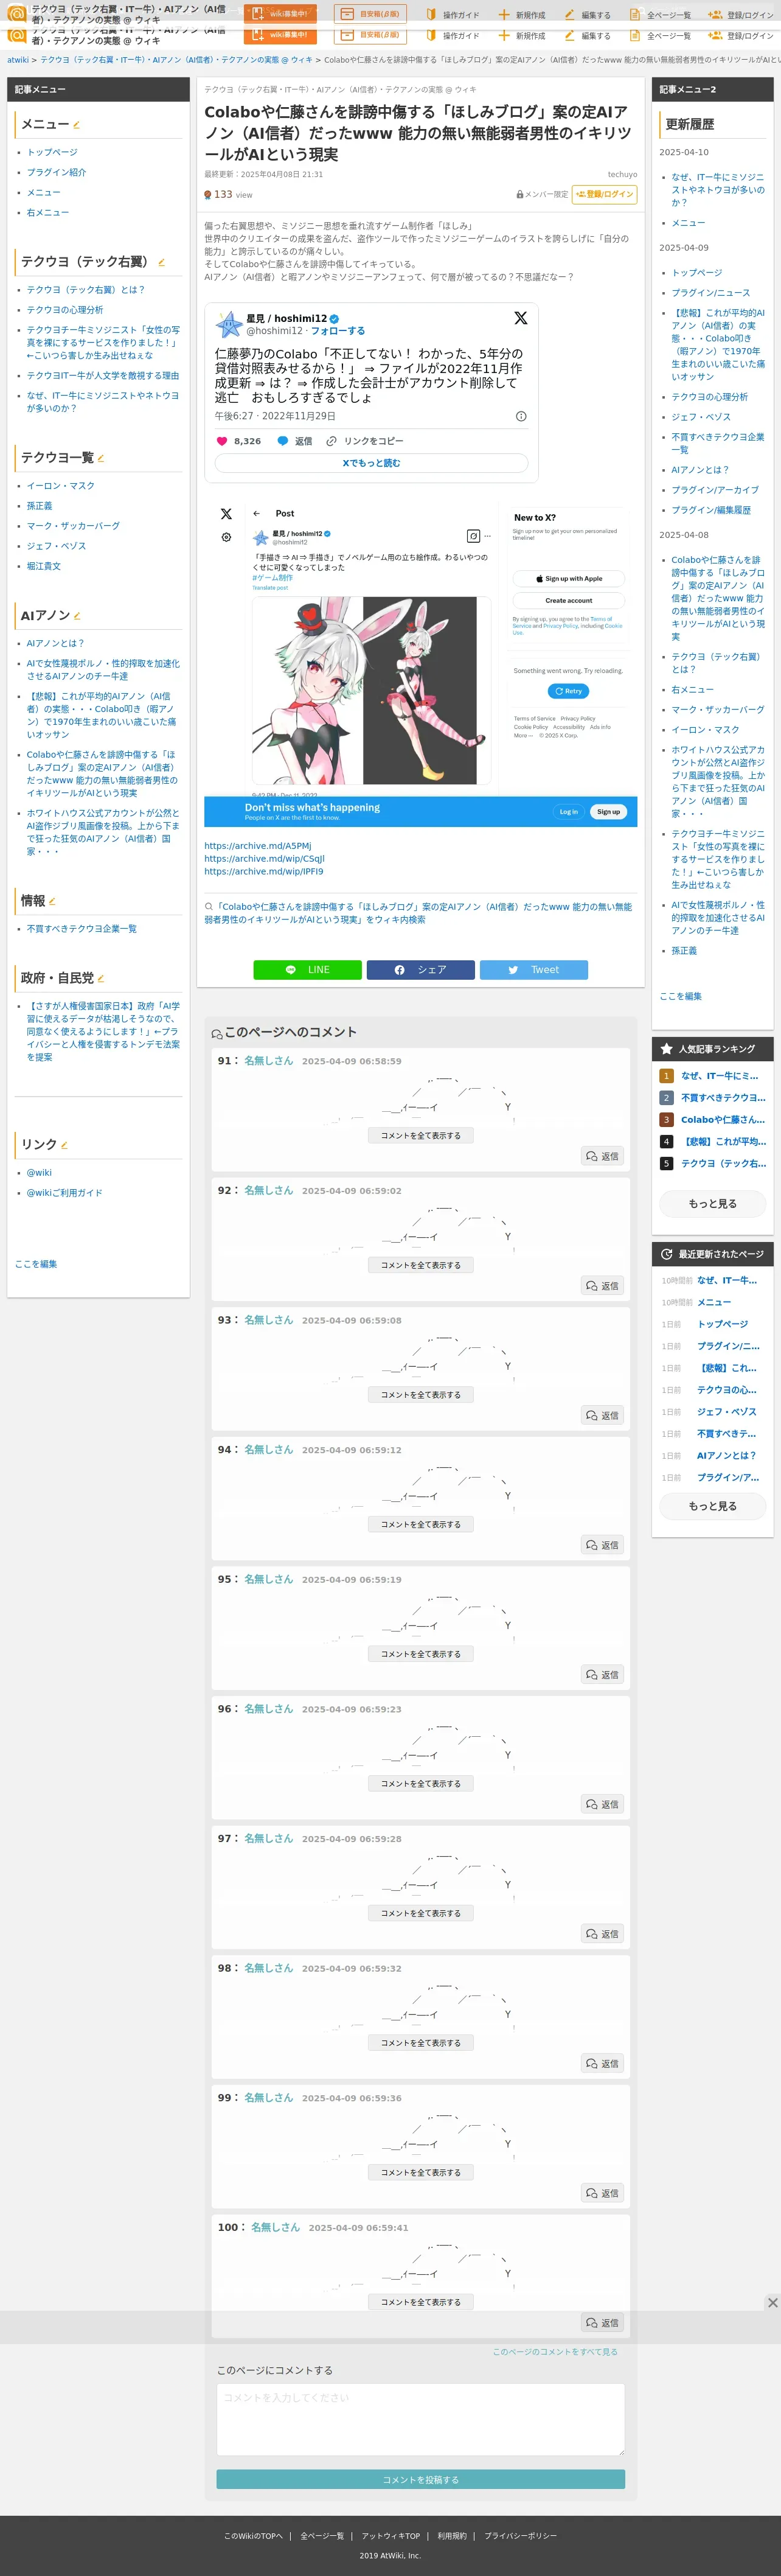Open このページのコメントをすべて見る link

(555, 2352)
